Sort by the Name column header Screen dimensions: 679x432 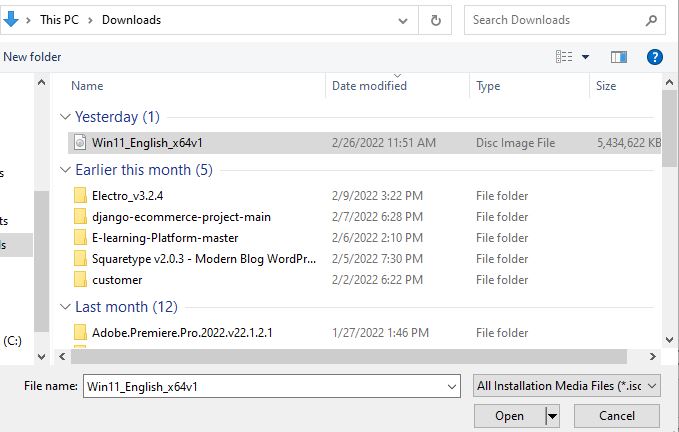pos(87,86)
